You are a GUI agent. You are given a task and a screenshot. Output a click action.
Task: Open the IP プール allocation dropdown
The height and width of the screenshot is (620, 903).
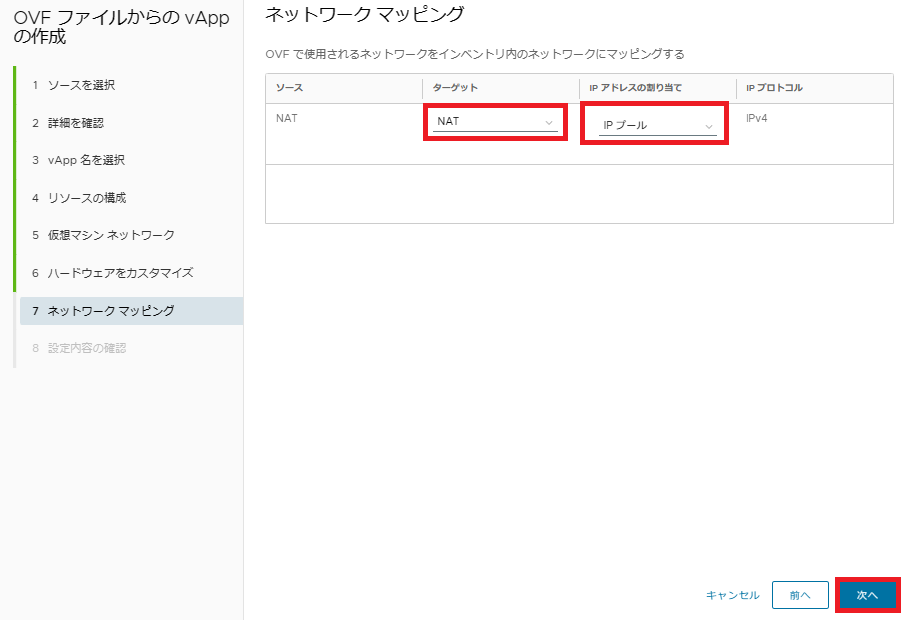656,126
